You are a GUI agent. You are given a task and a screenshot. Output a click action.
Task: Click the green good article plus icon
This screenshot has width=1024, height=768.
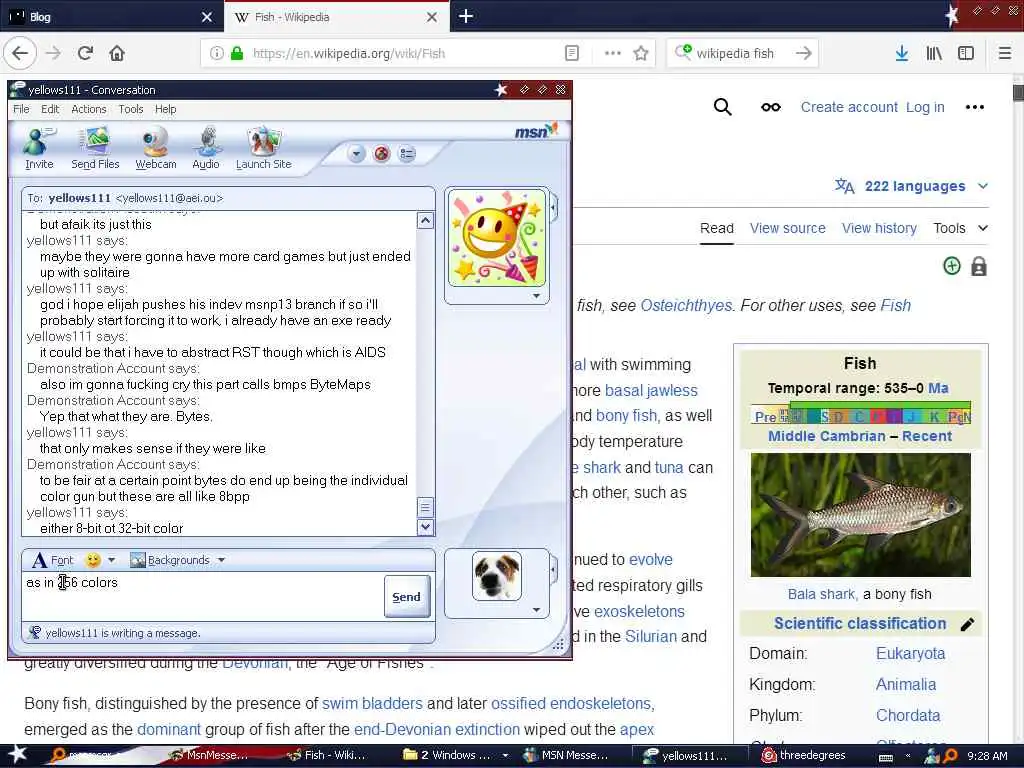pos(952,266)
